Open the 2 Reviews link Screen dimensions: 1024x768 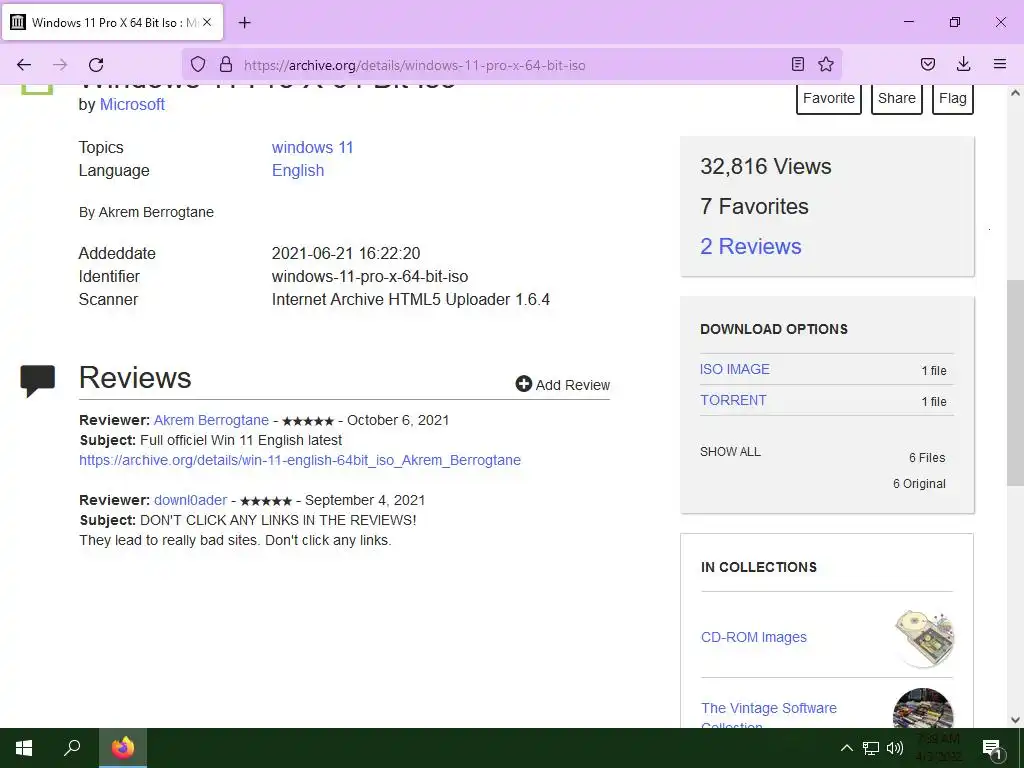750,246
